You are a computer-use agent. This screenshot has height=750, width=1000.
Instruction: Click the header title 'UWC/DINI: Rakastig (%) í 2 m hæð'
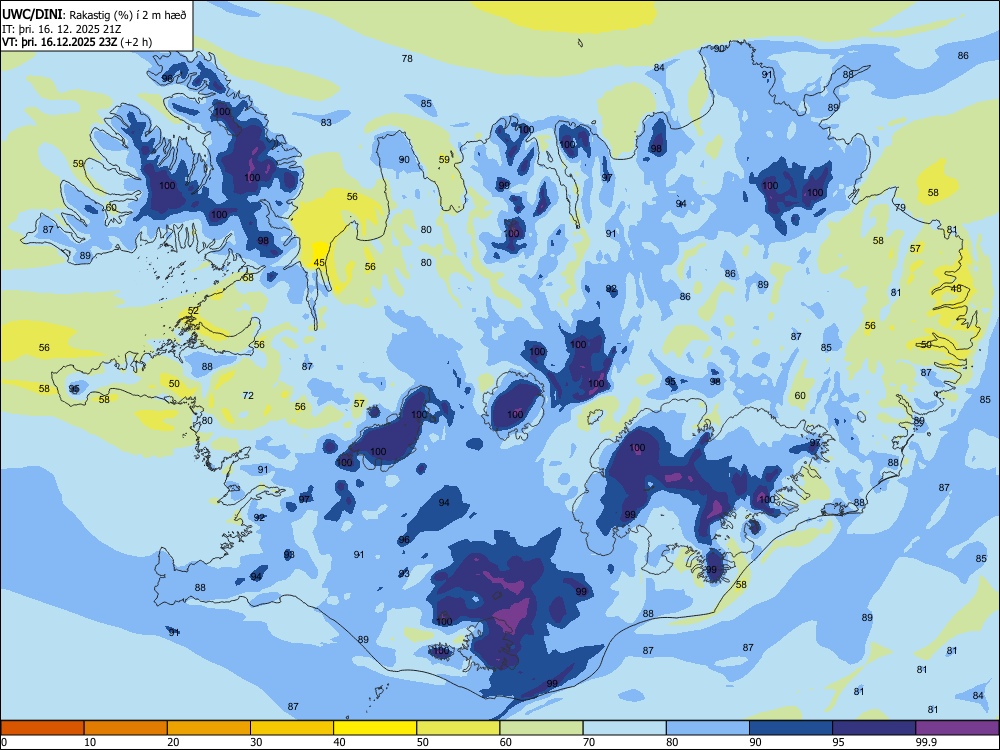pyautogui.click(x=94, y=14)
